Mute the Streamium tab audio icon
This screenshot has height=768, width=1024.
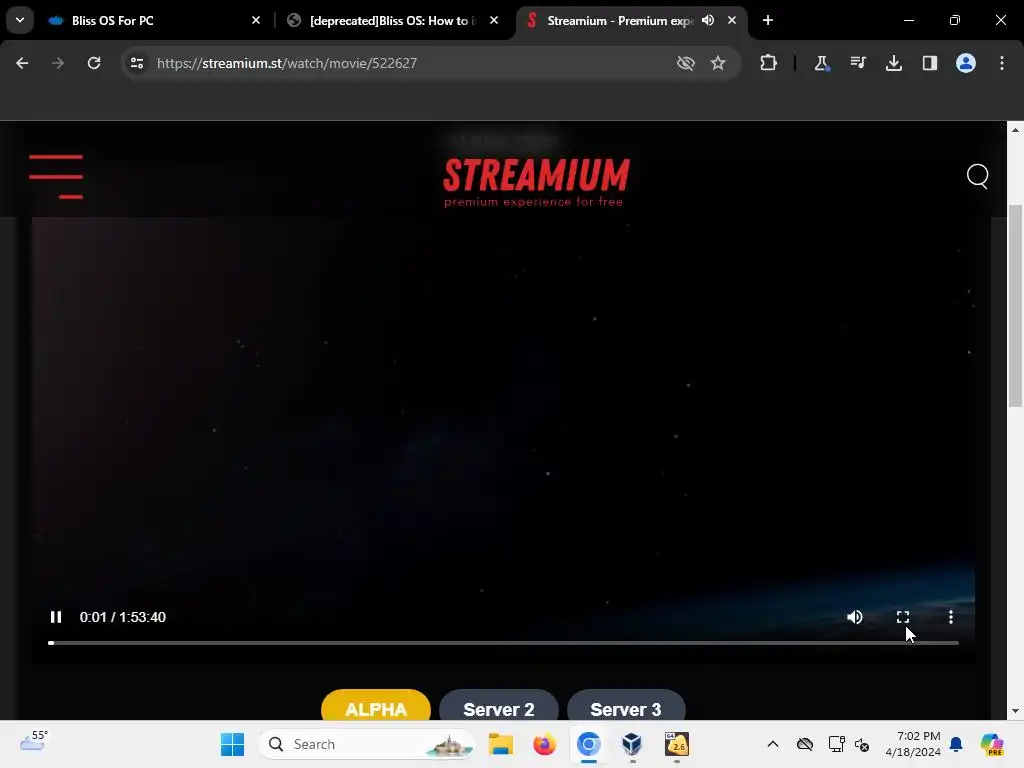pos(708,21)
